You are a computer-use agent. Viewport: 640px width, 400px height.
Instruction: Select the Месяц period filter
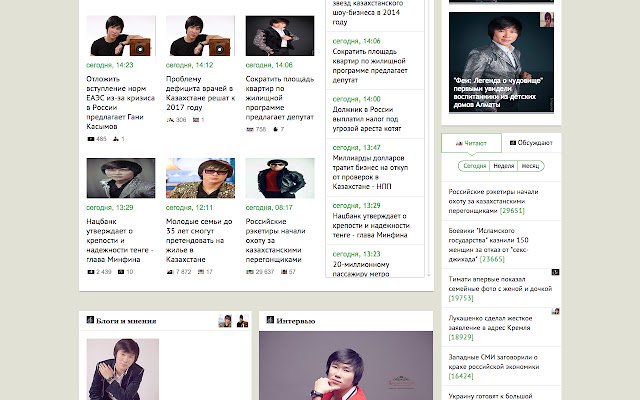click(x=530, y=166)
